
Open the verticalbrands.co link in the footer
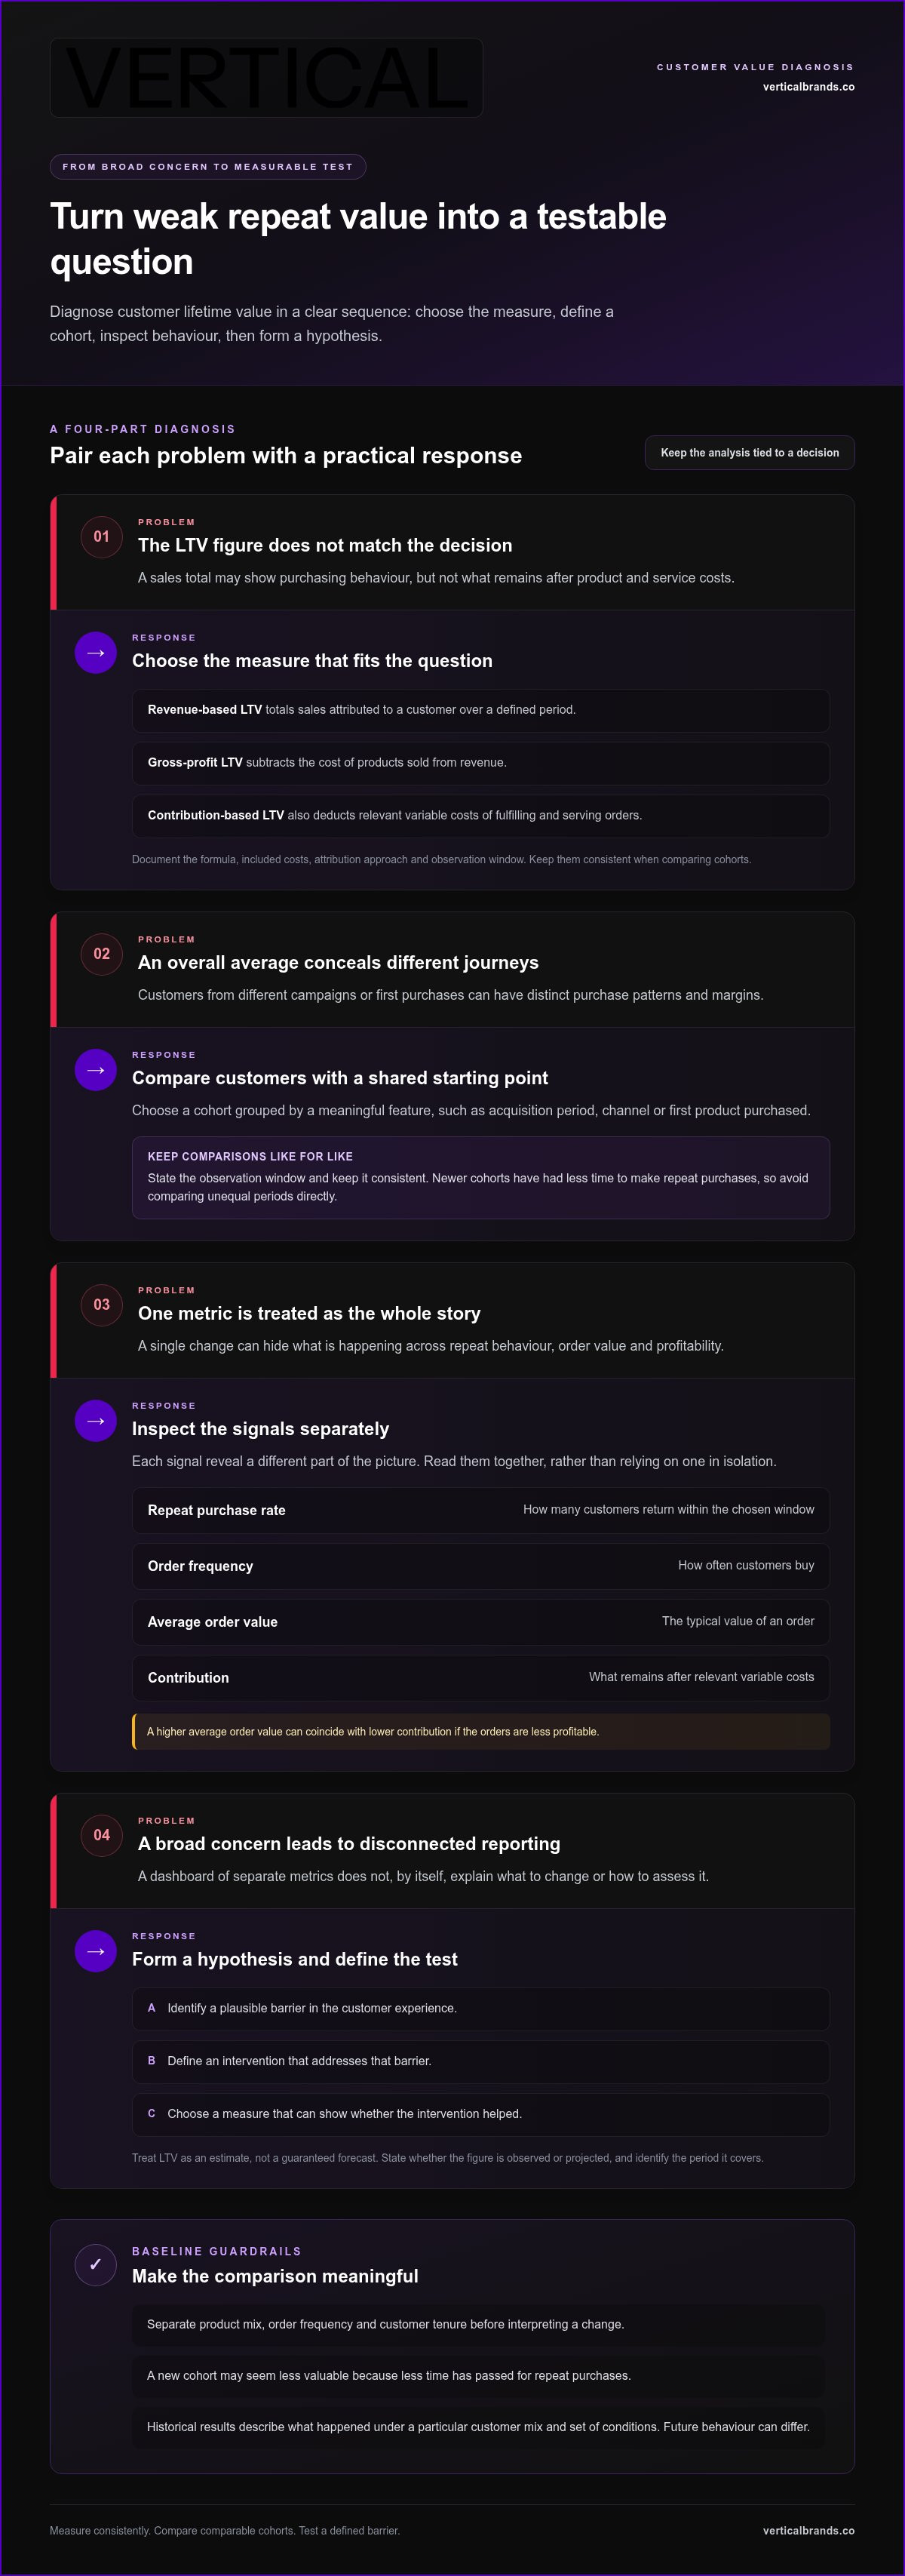pos(808,2530)
